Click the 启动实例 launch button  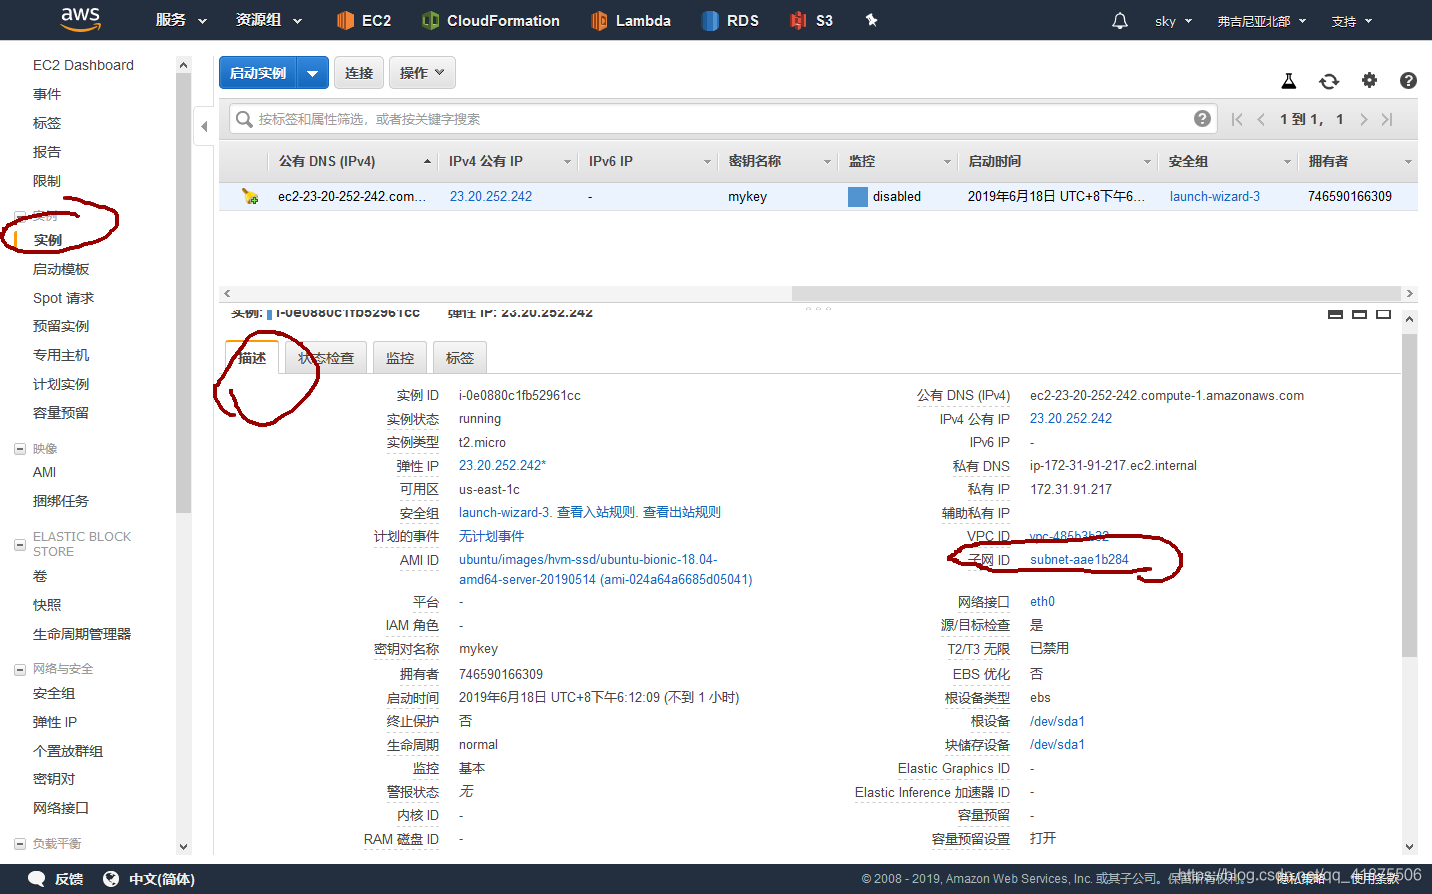(258, 73)
